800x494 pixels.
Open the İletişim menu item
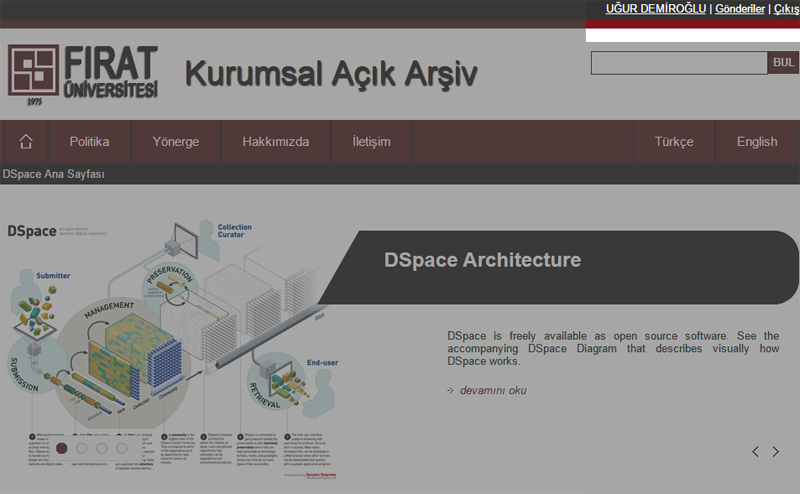(x=371, y=142)
